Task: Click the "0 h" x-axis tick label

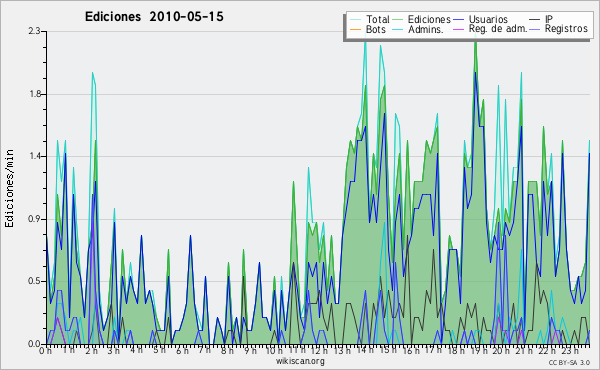Action: pos(45,350)
